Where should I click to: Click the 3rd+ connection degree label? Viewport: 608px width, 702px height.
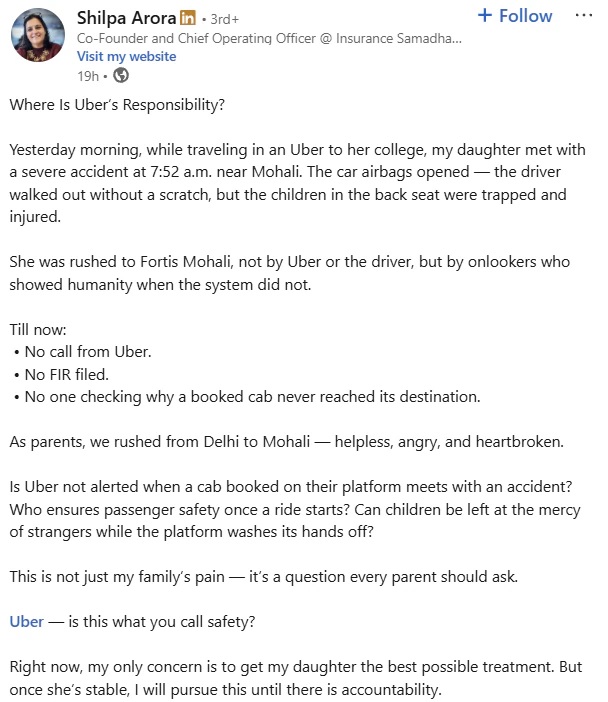(x=226, y=18)
